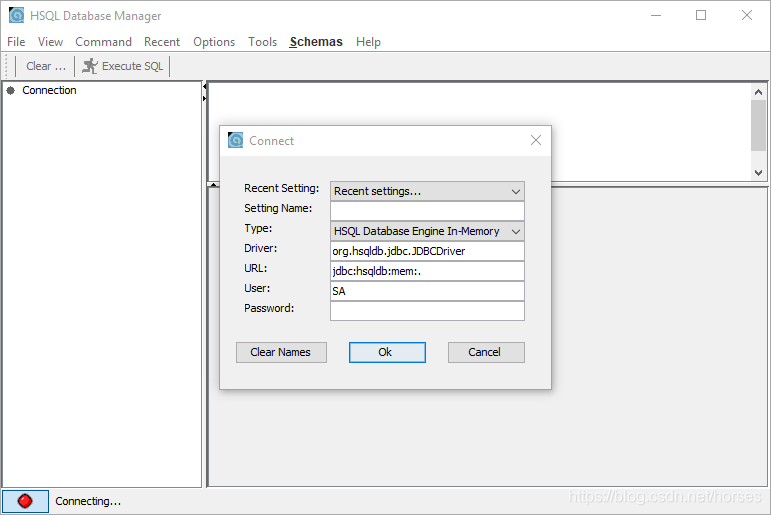This screenshot has width=771, height=515.
Task: Focus the Password field
Action: [427, 311]
